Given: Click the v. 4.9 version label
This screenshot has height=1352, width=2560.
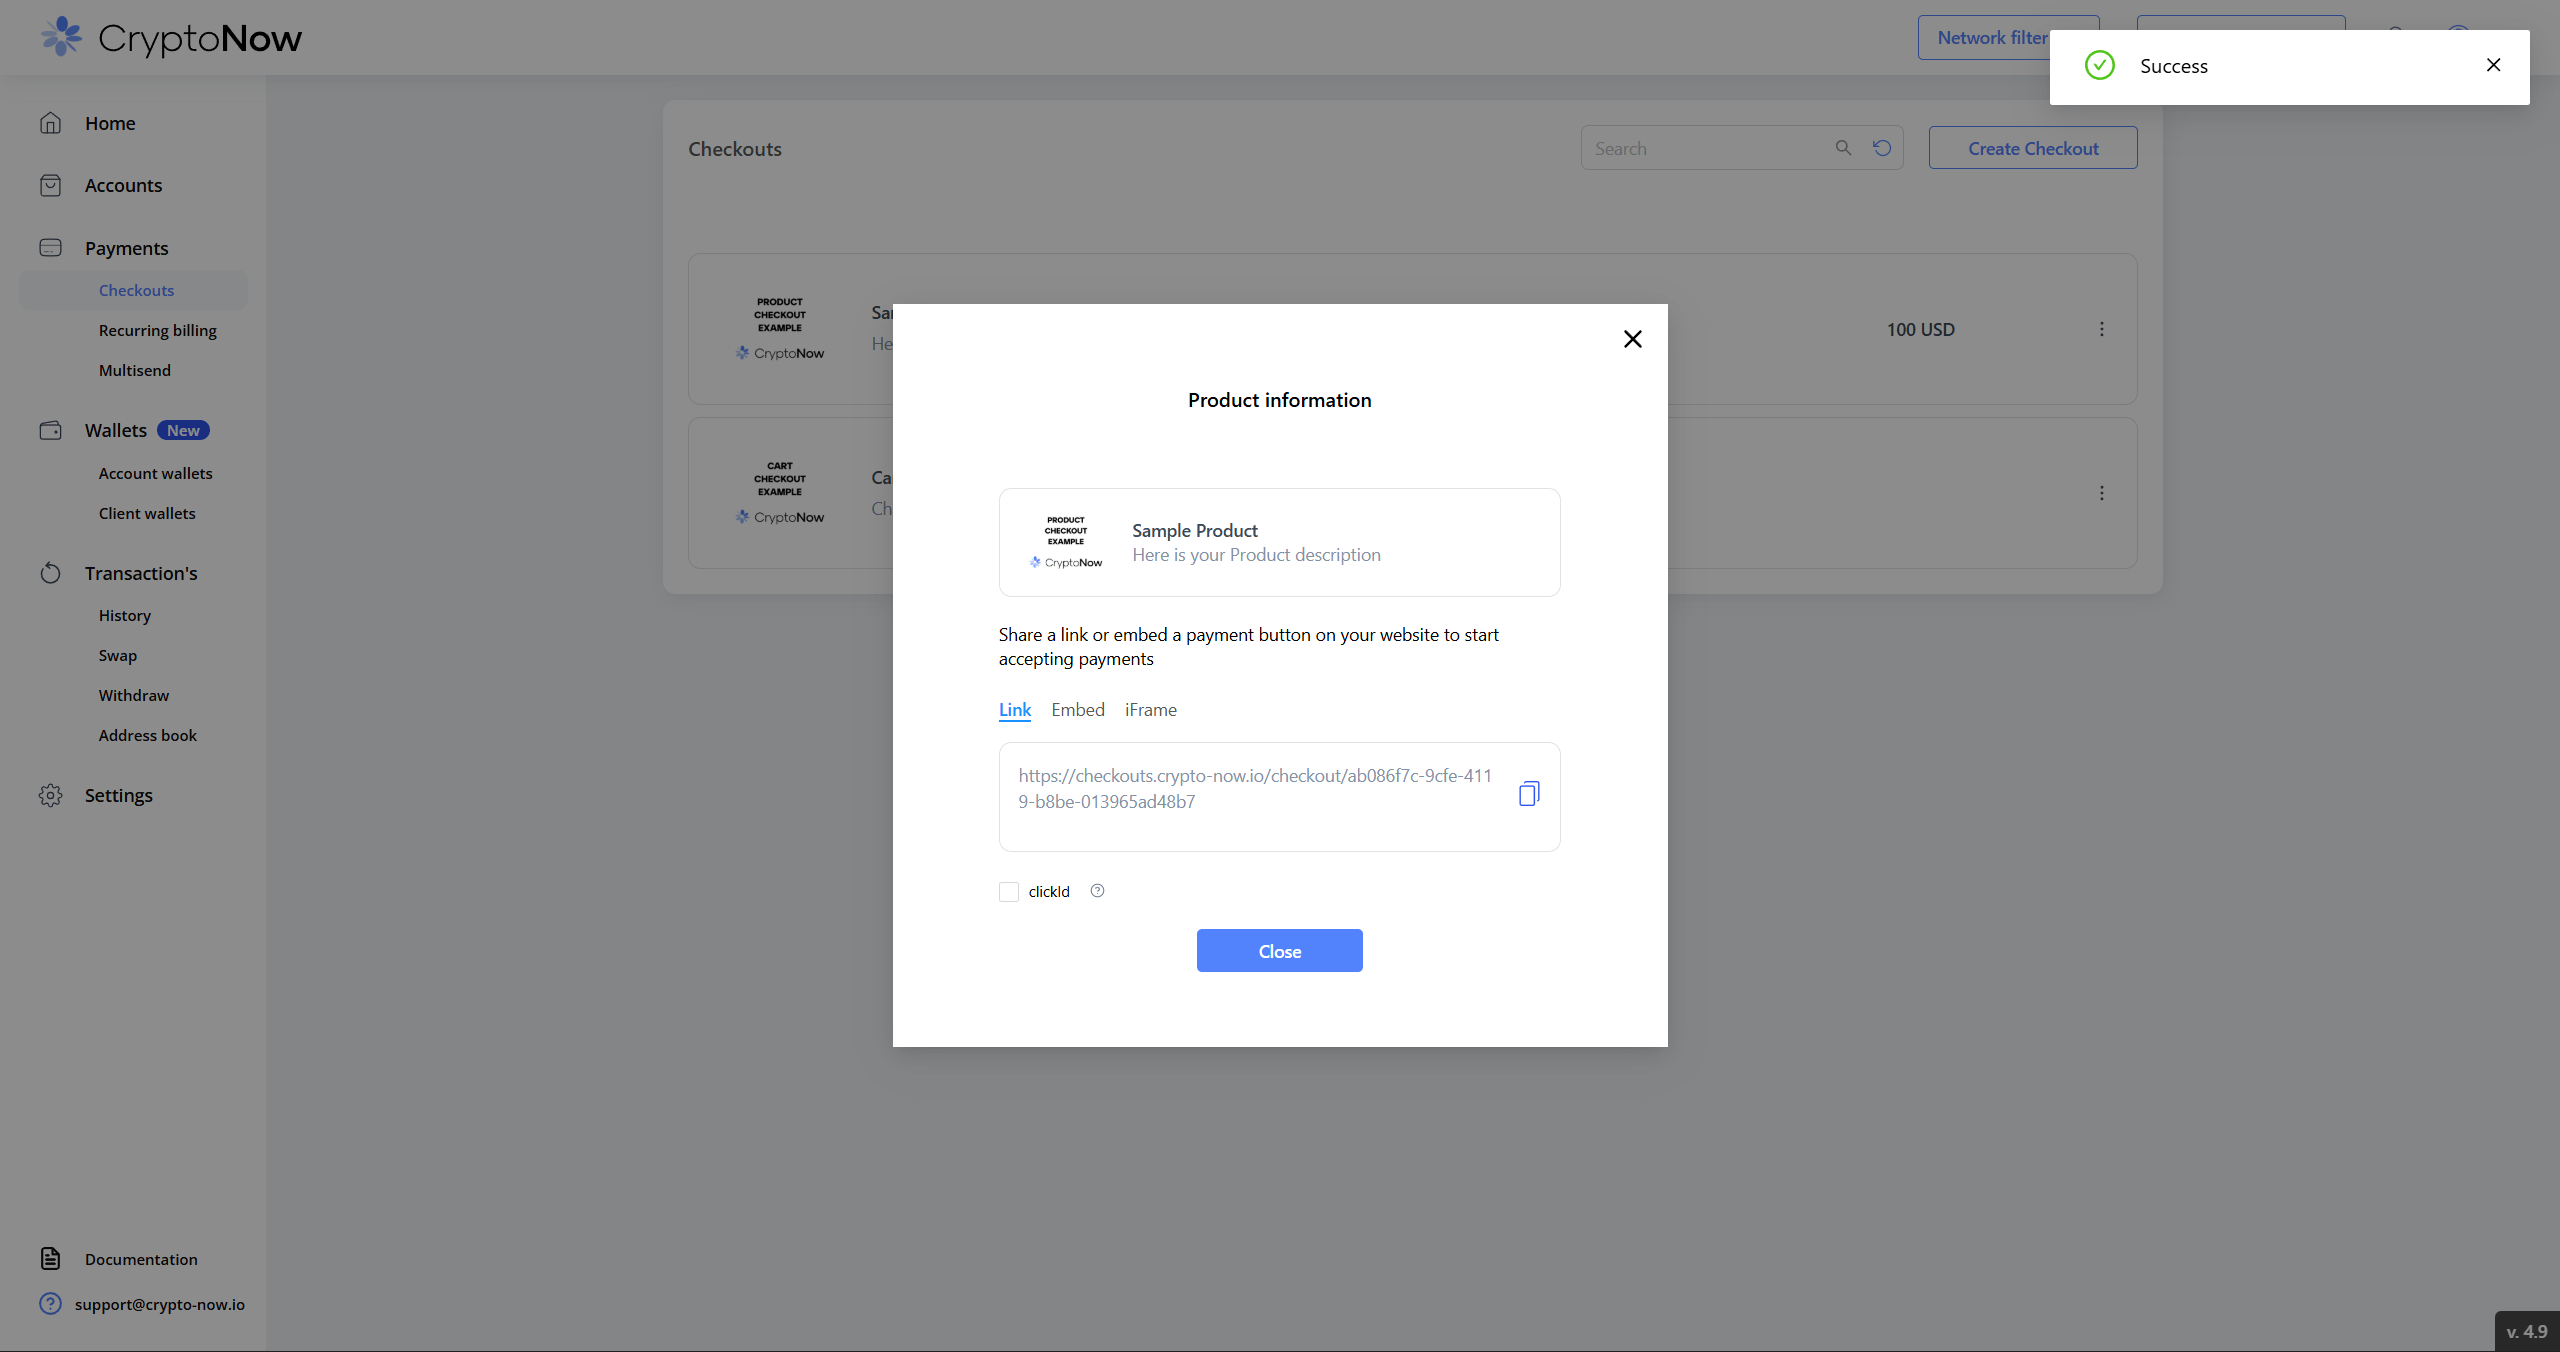Looking at the screenshot, I should [2527, 1332].
